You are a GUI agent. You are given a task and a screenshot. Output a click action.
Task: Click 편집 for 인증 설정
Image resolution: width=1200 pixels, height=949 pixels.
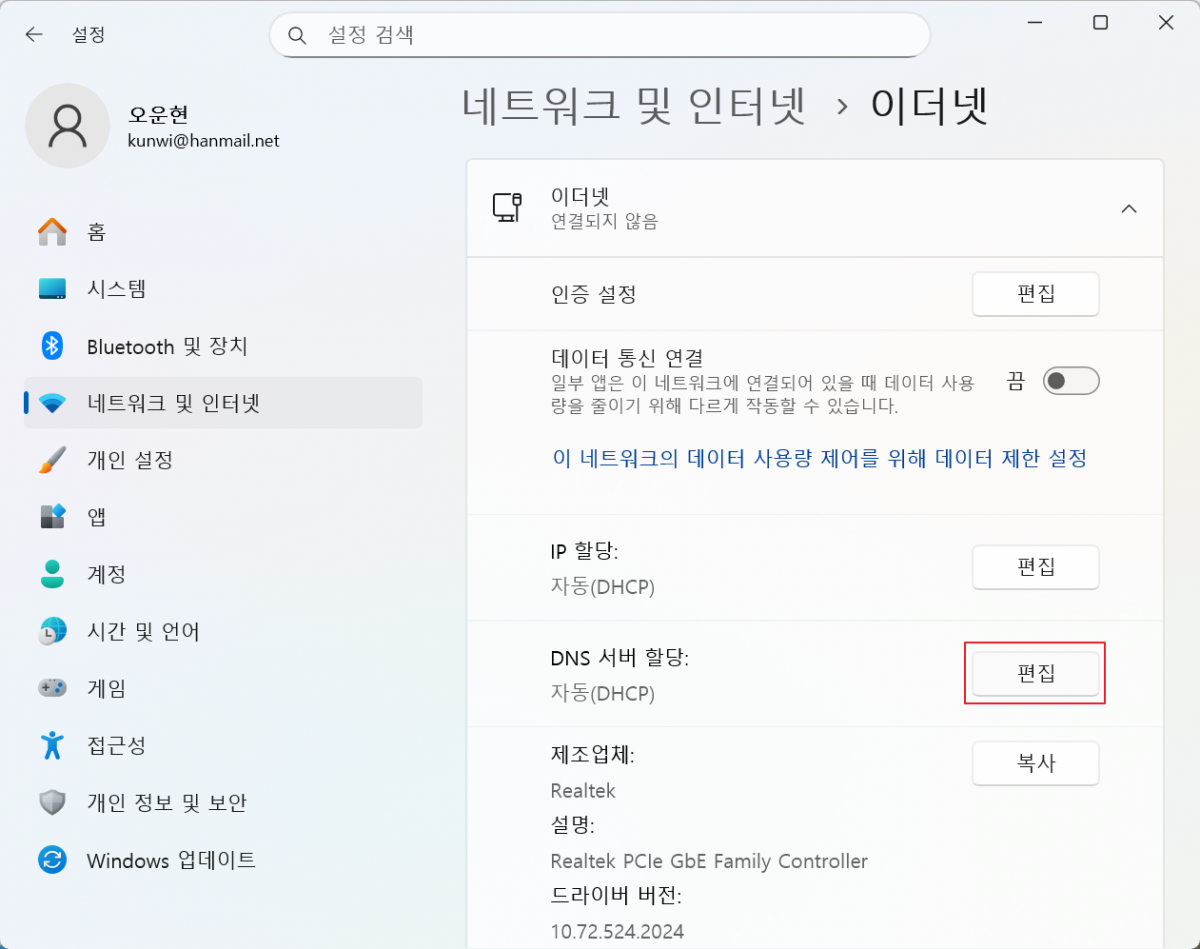click(x=1035, y=293)
